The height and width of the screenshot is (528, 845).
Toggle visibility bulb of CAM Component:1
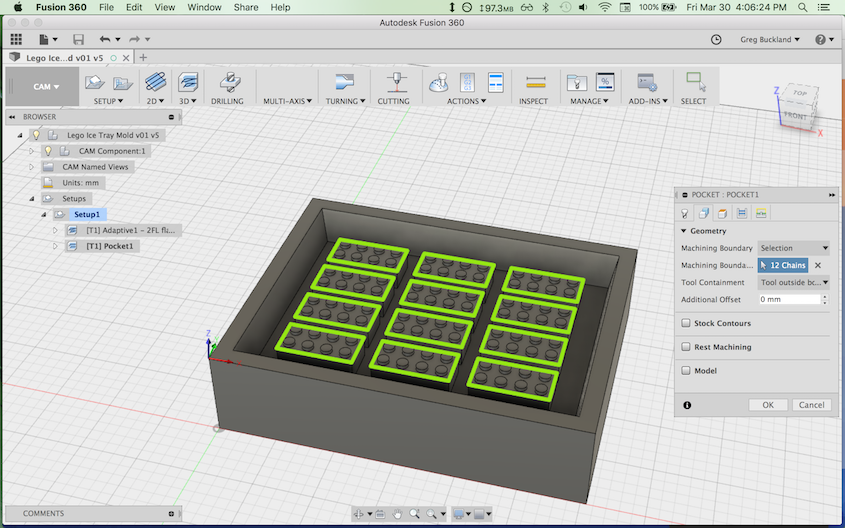click(x=48, y=151)
